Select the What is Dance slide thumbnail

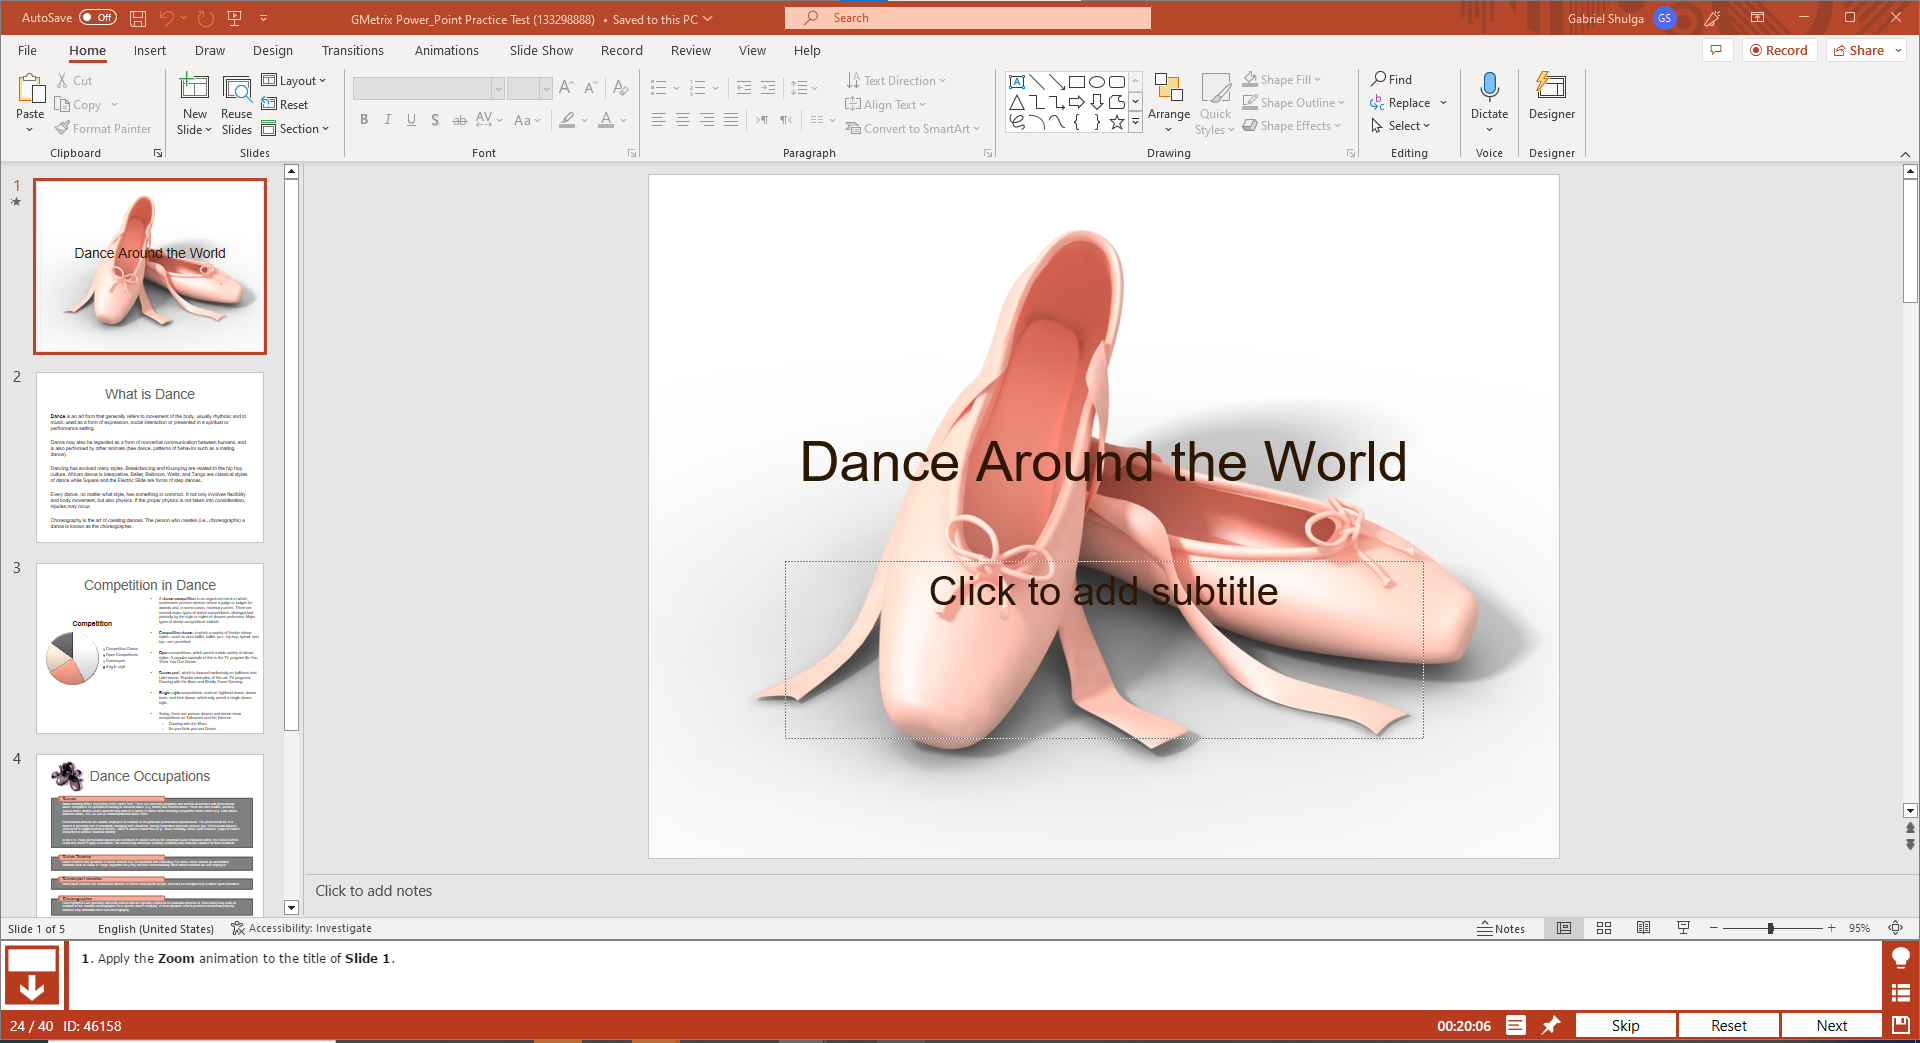149,457
